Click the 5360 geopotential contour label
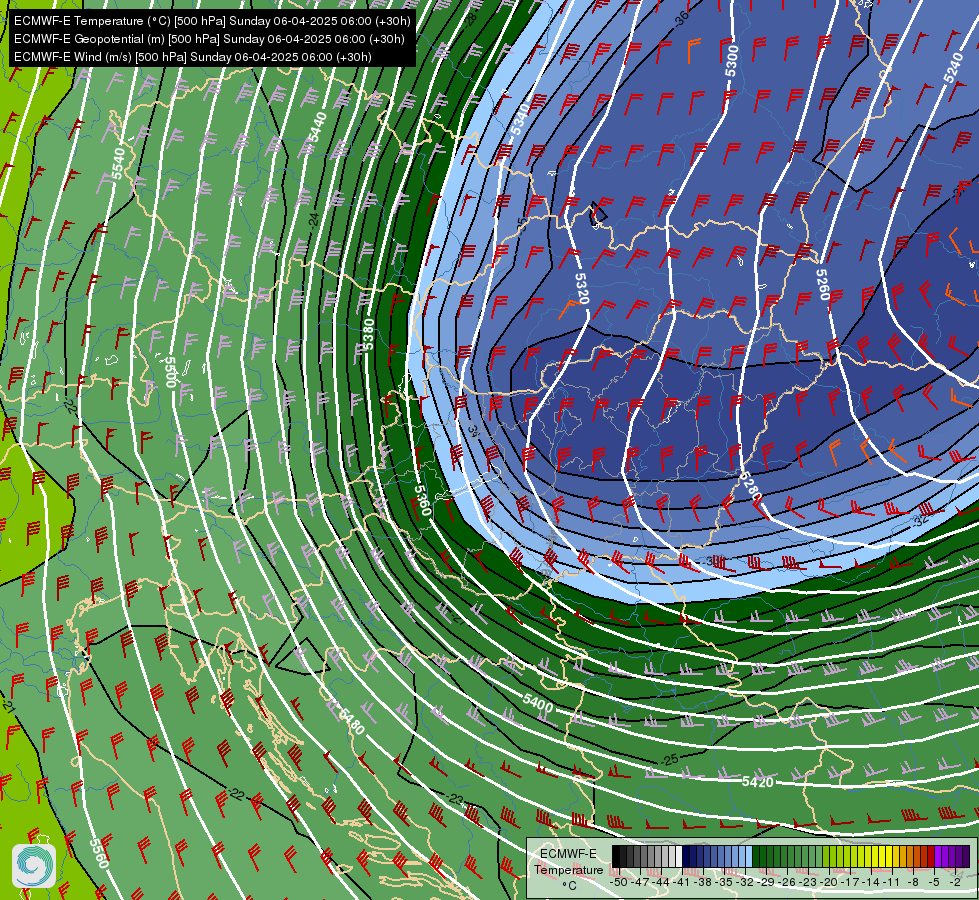Image resolution: width=979 pixels, height=900 pixels. click(x=423, y=500)
